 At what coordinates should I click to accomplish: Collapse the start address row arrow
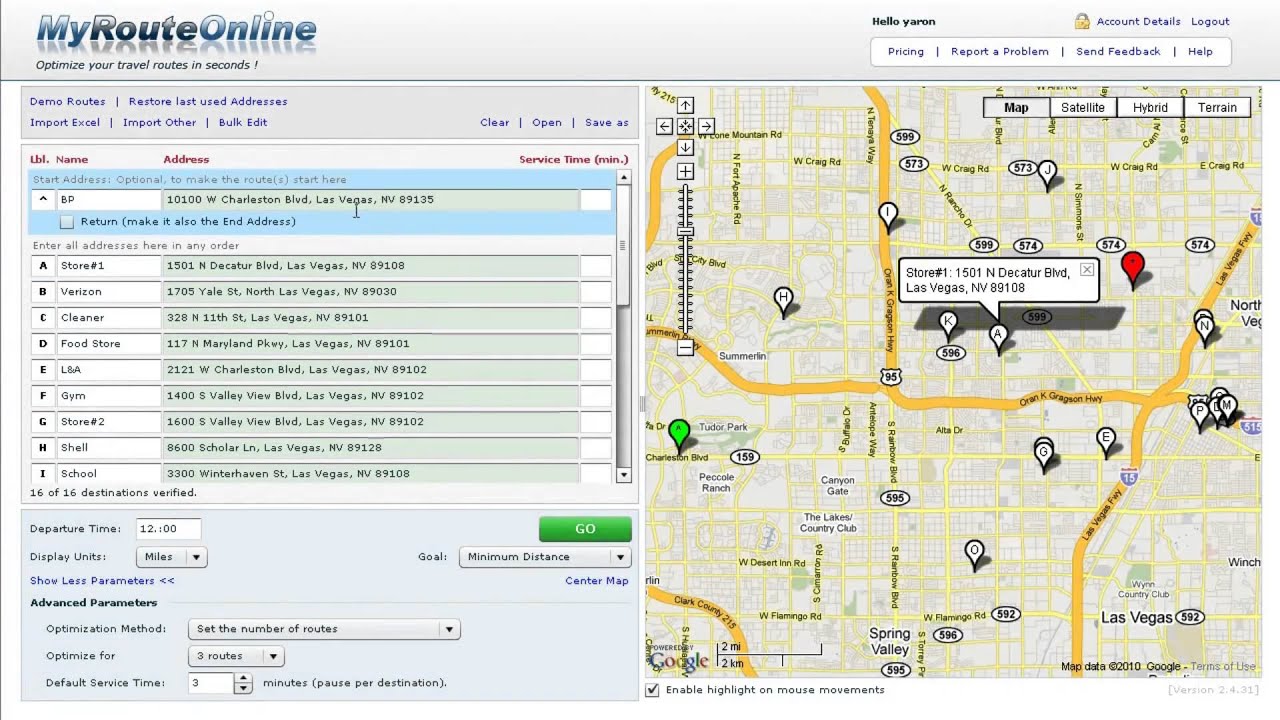click(x=43, y=199)
